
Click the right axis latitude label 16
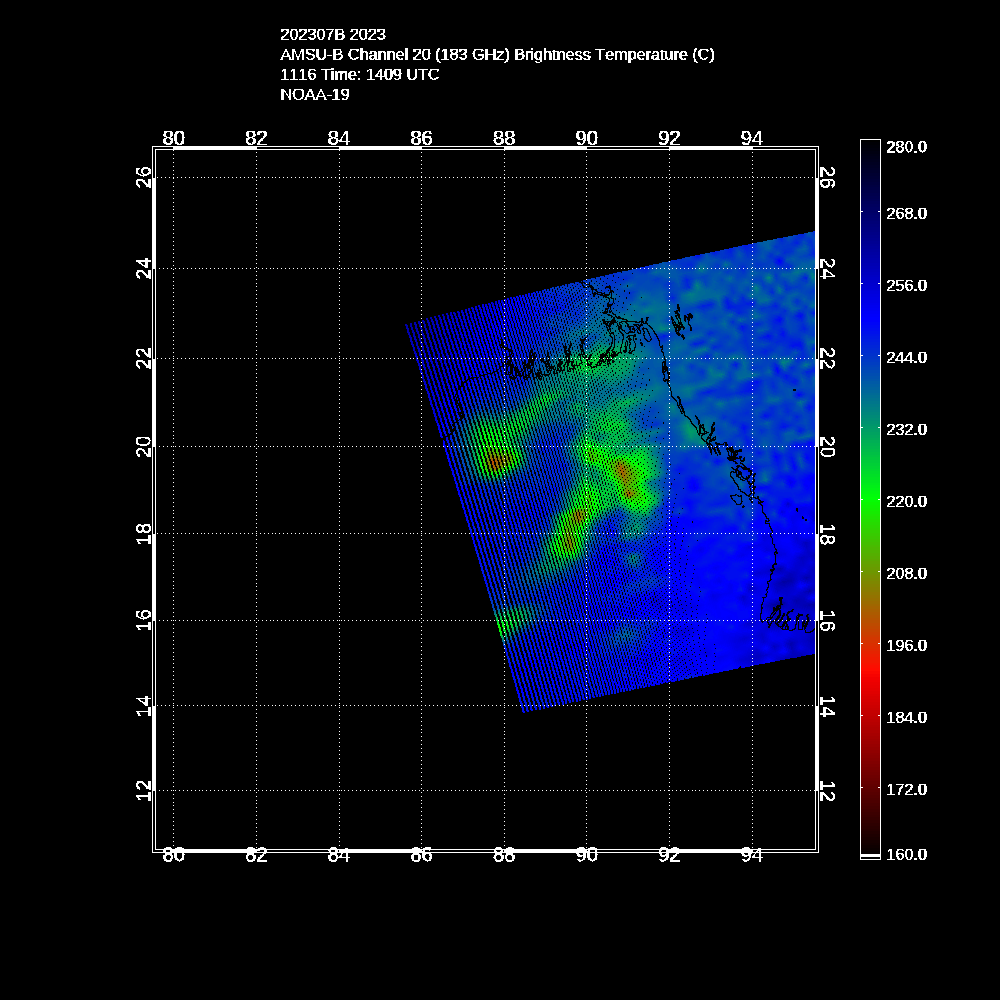827,620
